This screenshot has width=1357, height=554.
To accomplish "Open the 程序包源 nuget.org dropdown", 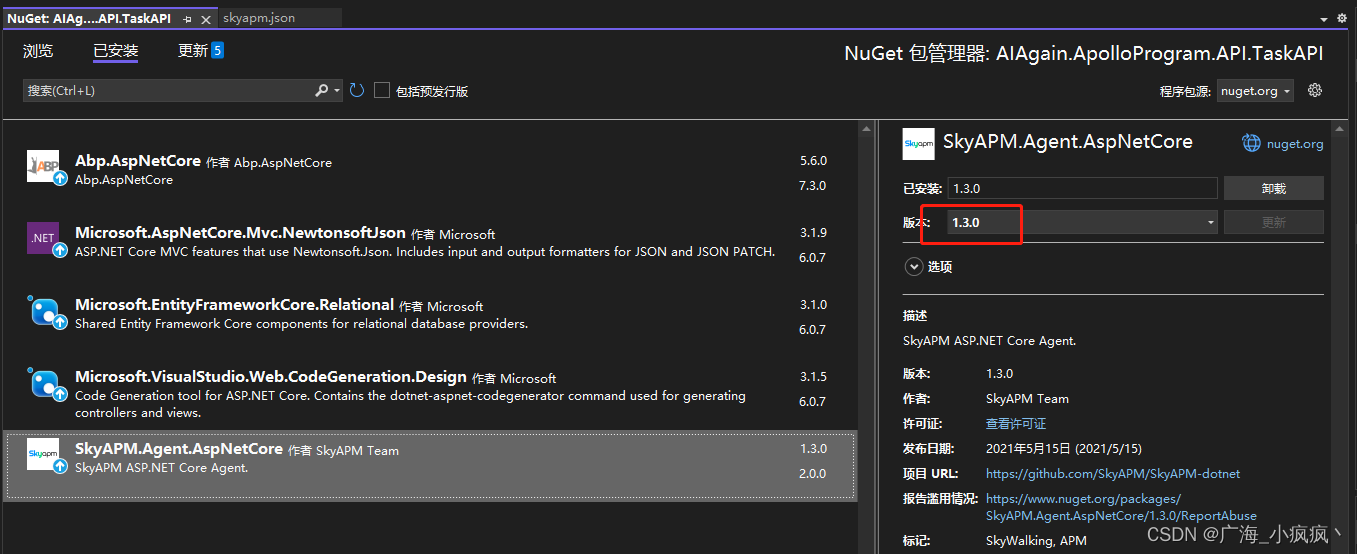I will (x=1256, y=91).
